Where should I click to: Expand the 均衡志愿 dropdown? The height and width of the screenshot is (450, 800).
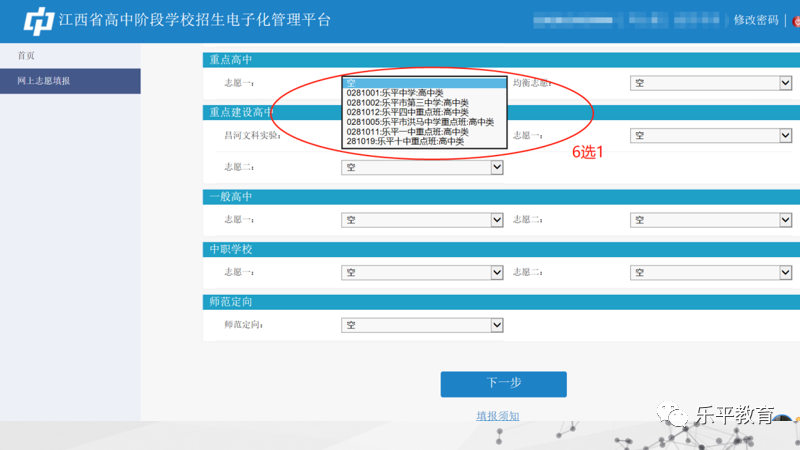710,84
